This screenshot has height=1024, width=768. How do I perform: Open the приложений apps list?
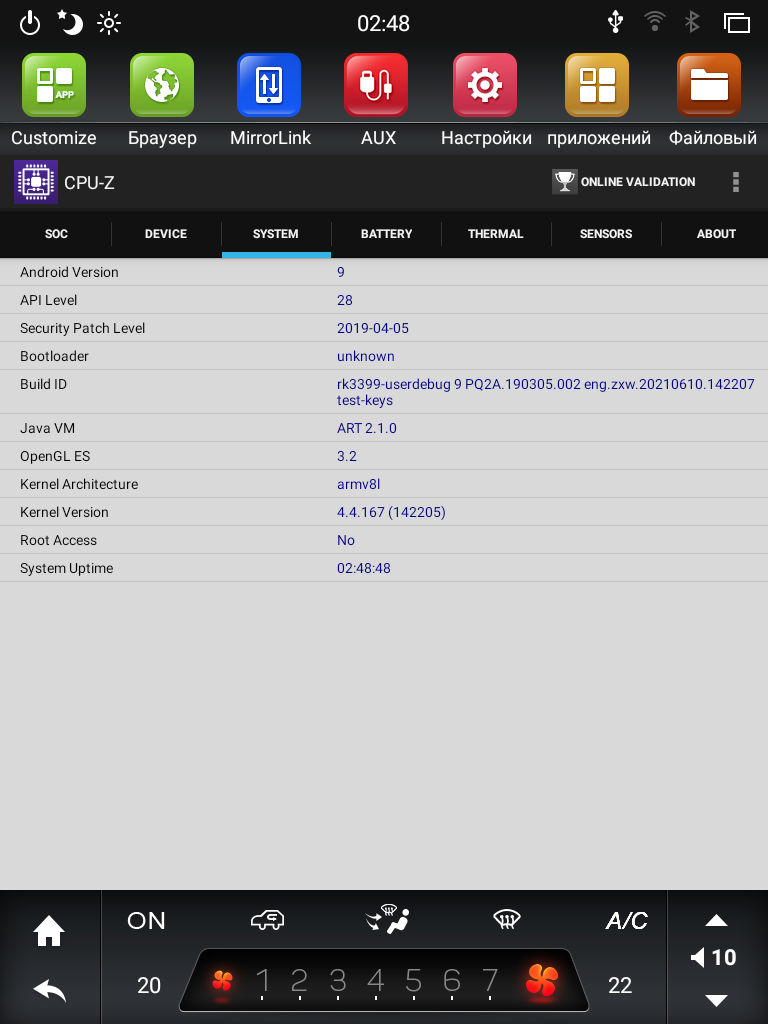(597, 85)
